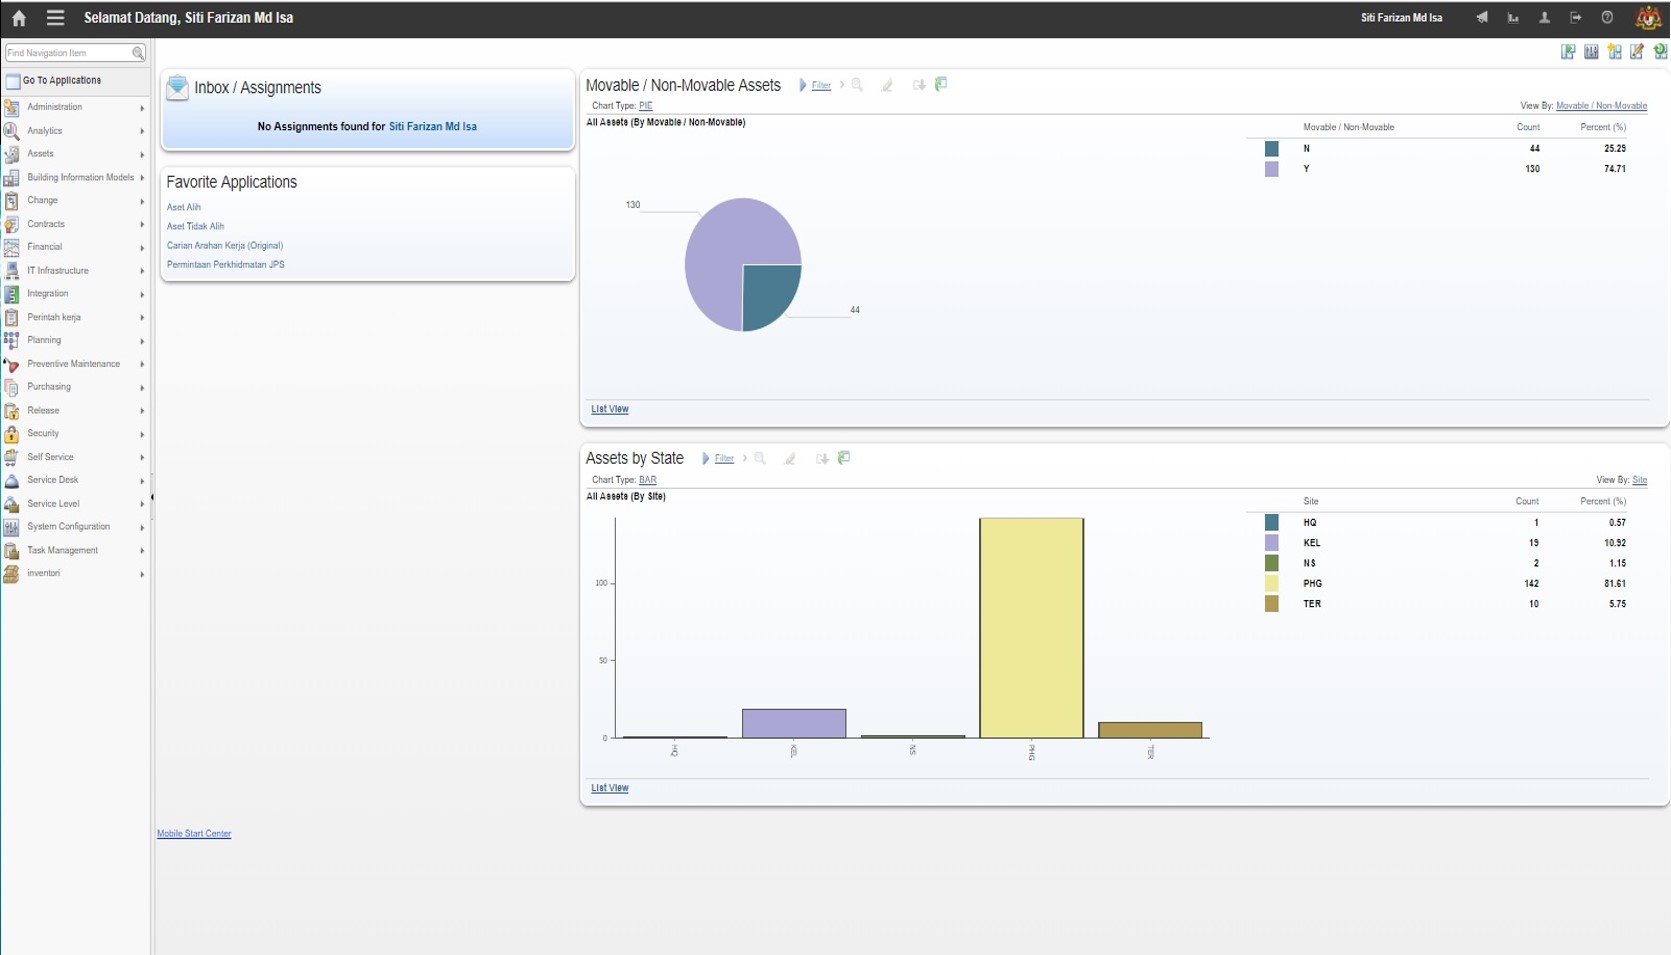The width and height of the screenshot is (1671, 955).
Task: Click the Mobile Start Center link
Action: pos(194,834)
